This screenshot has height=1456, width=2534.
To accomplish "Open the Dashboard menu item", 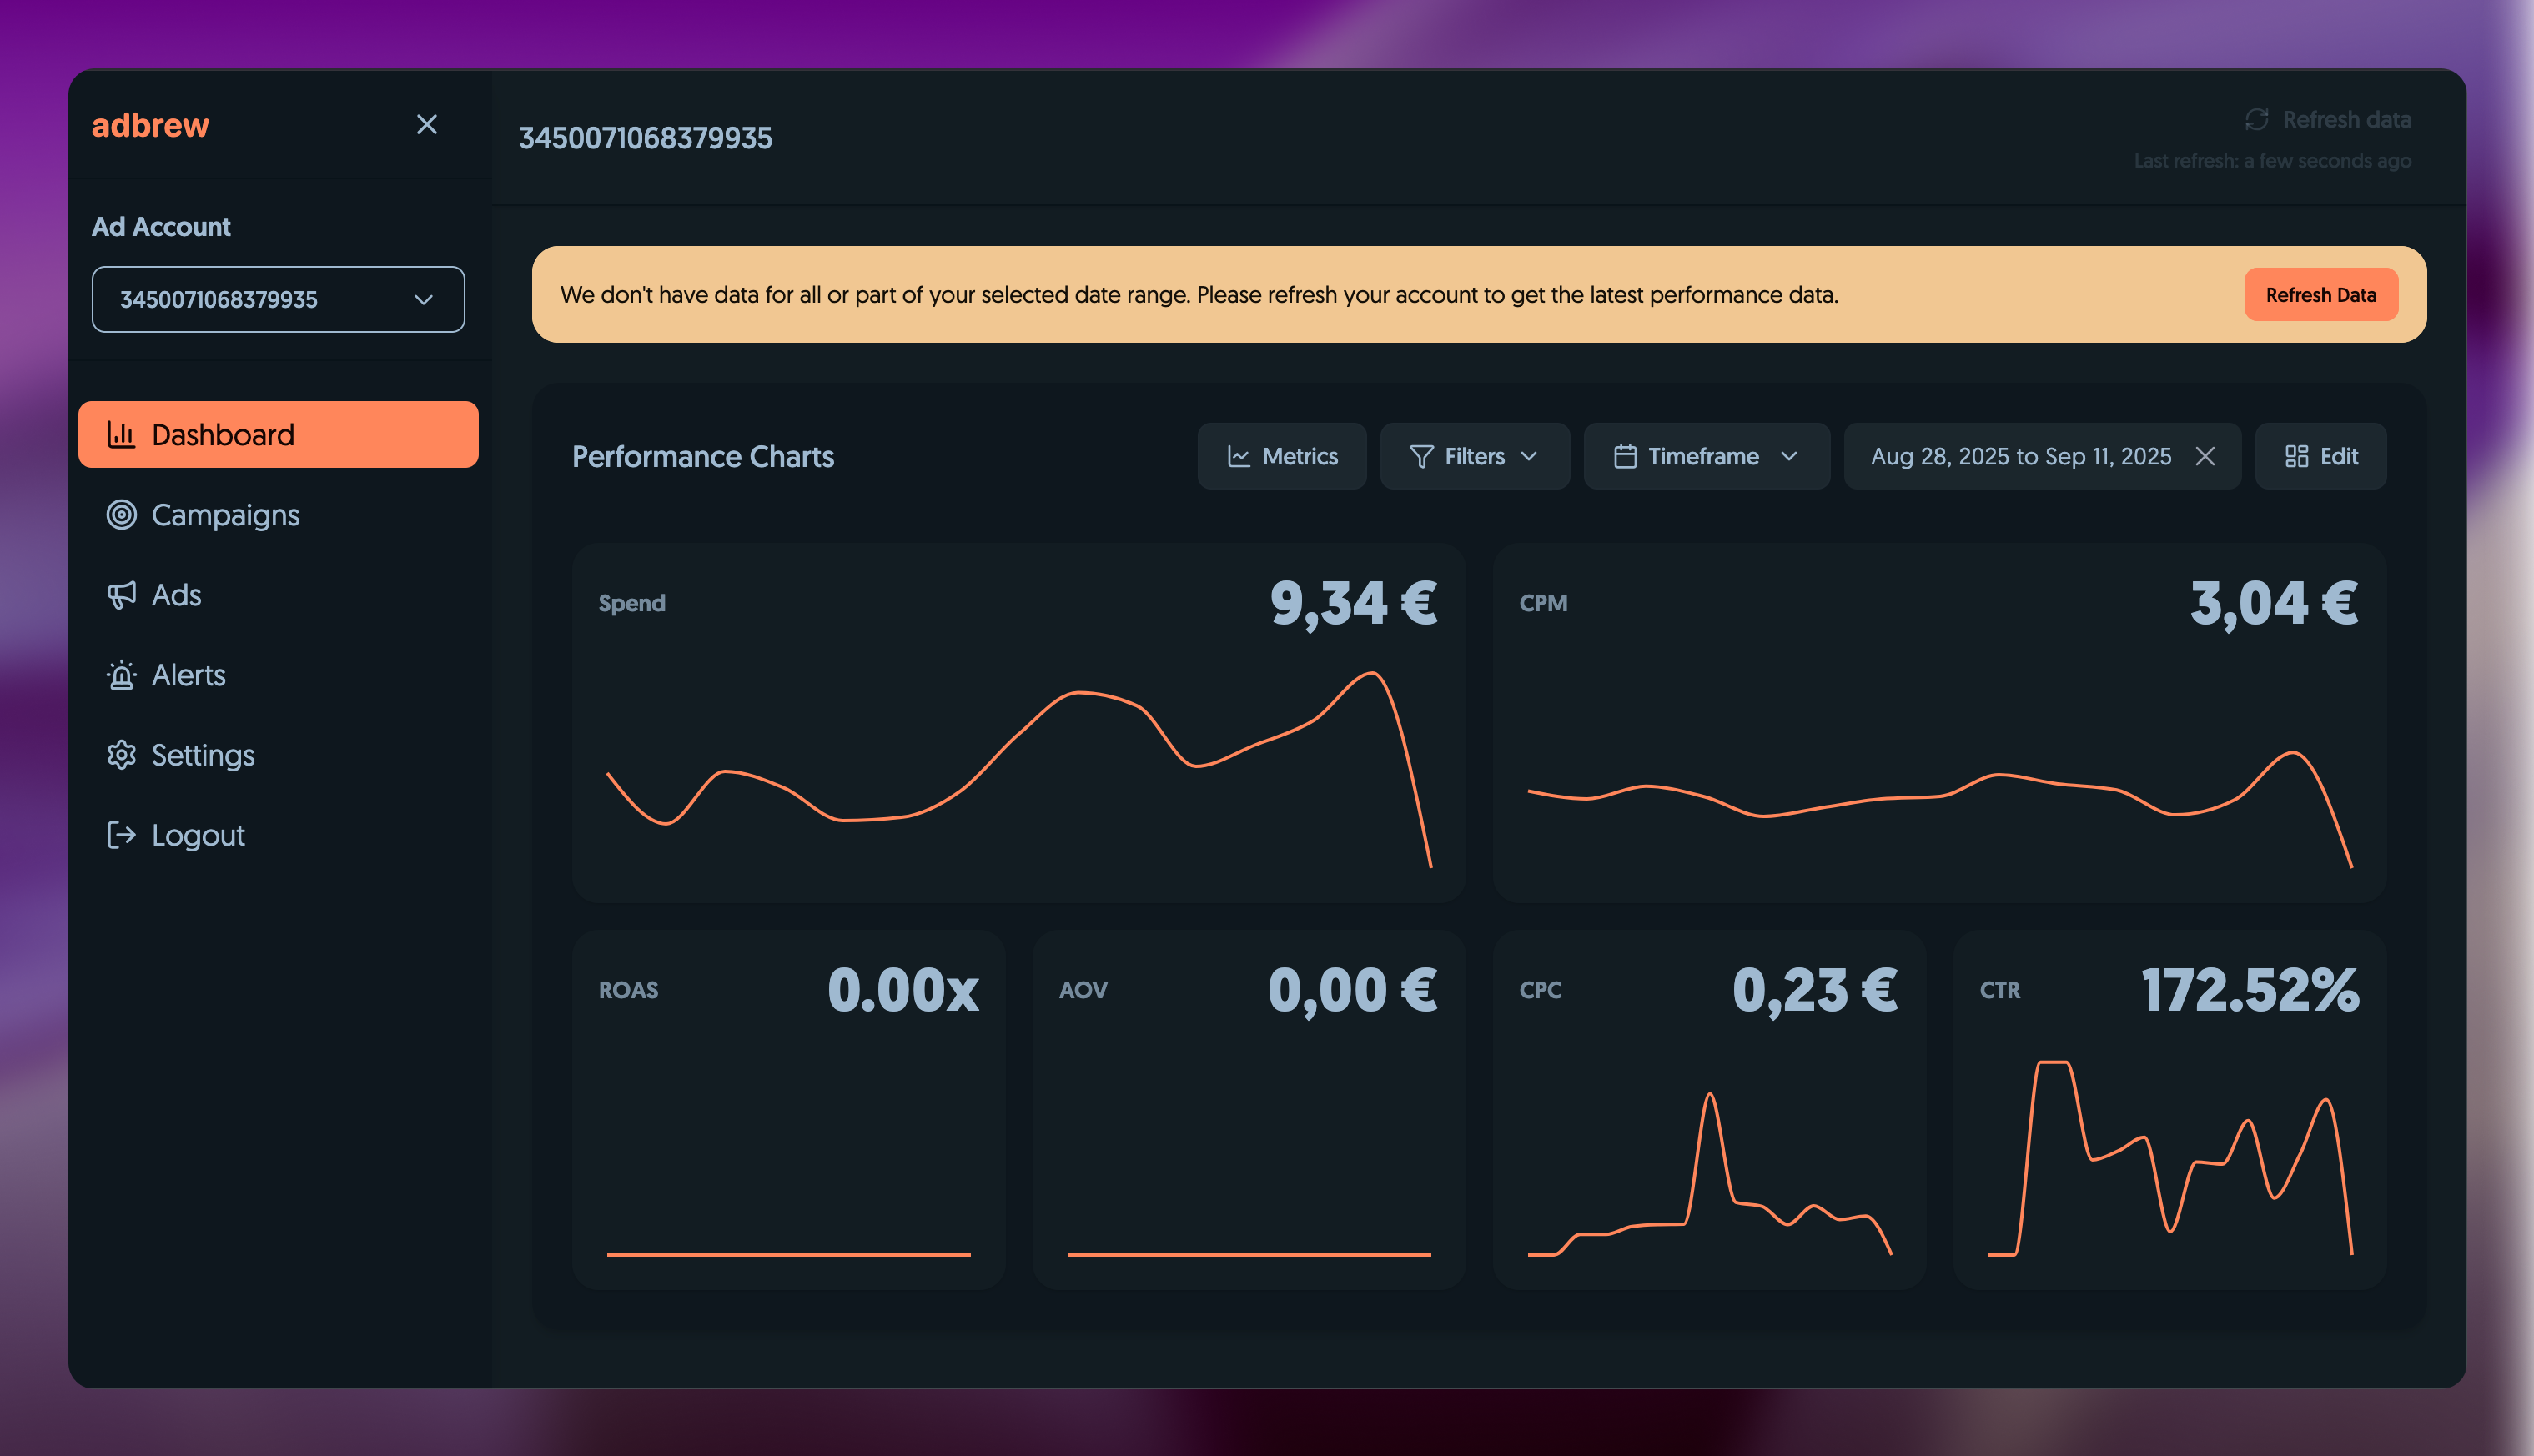I will 278,434.
